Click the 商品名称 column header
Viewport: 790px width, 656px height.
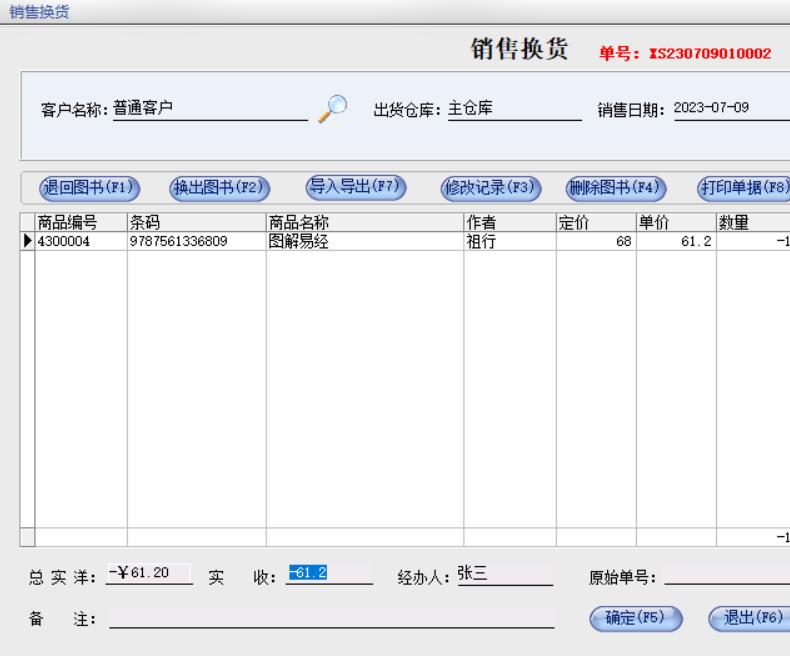pyautogui.click(x=365, y=222)
